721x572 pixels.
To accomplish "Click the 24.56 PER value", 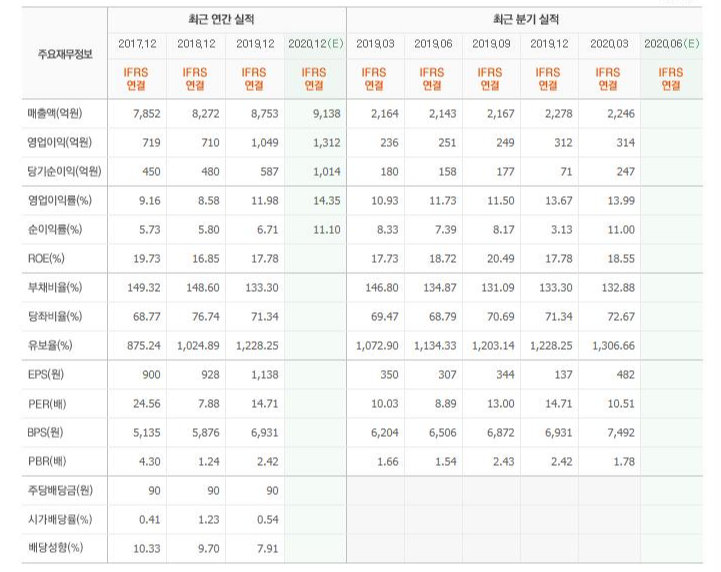I will (147, 403).
